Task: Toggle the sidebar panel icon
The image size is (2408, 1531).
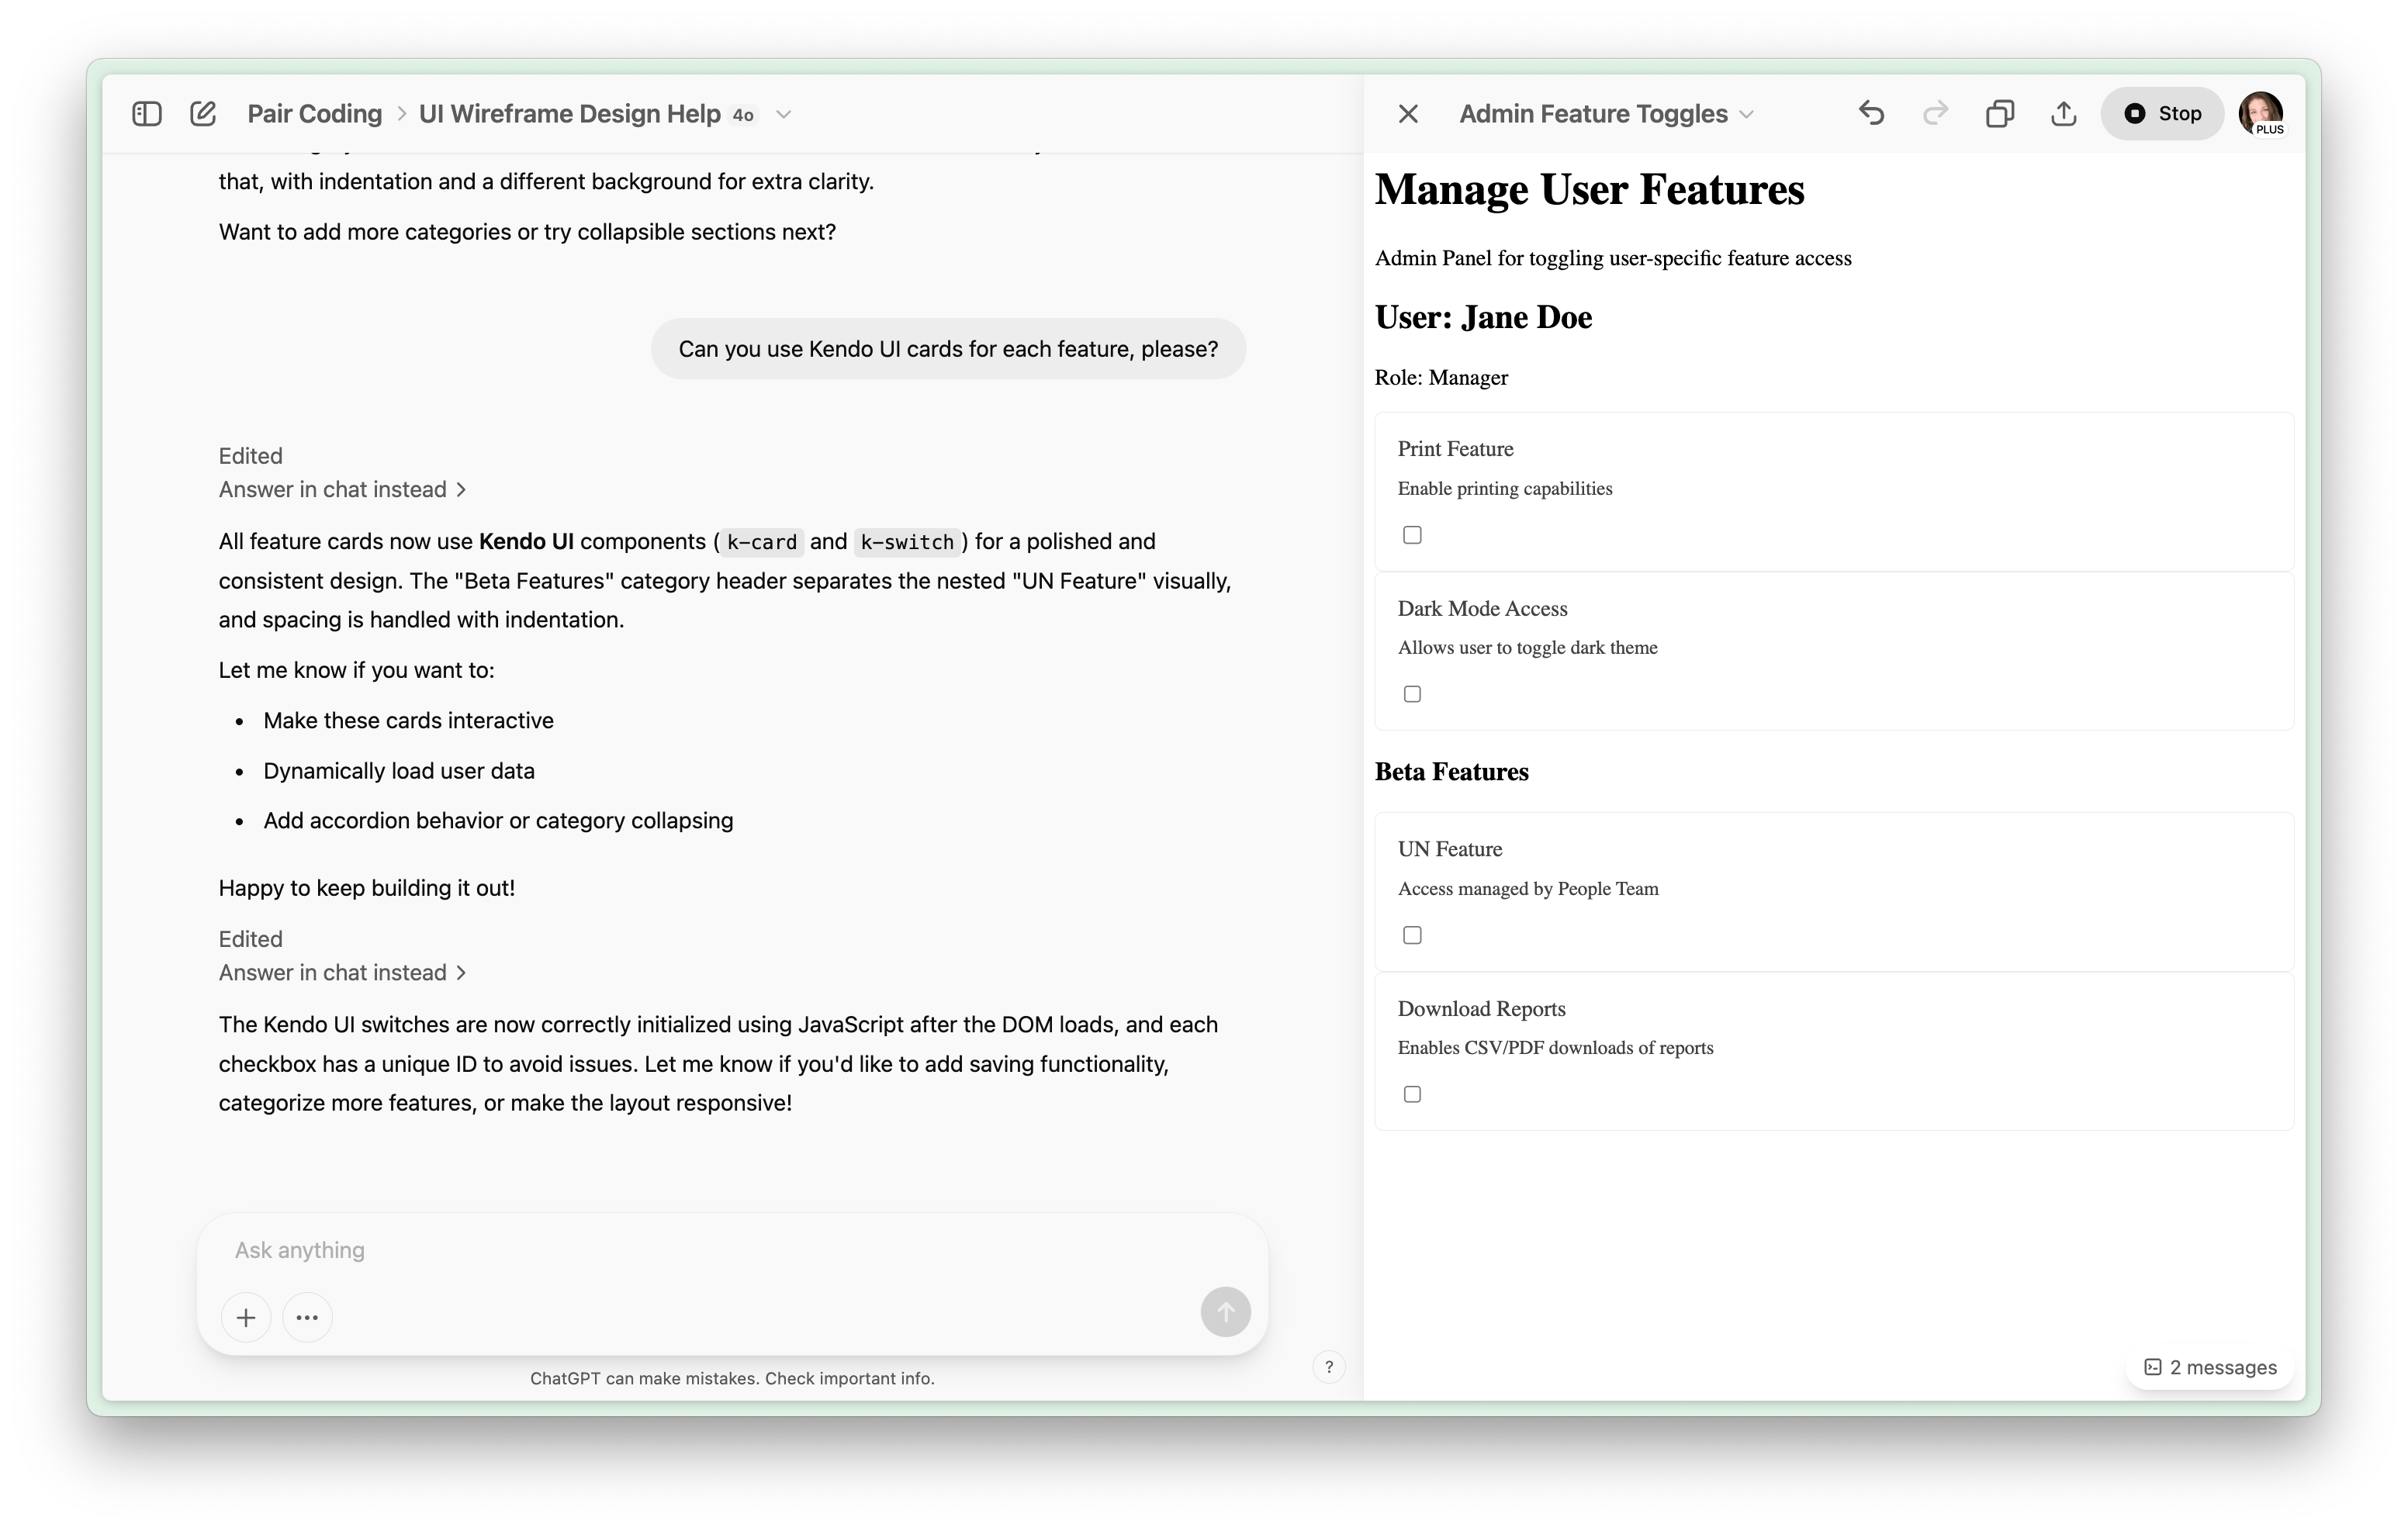Action: pyautogui.click(x=147, y=113)
